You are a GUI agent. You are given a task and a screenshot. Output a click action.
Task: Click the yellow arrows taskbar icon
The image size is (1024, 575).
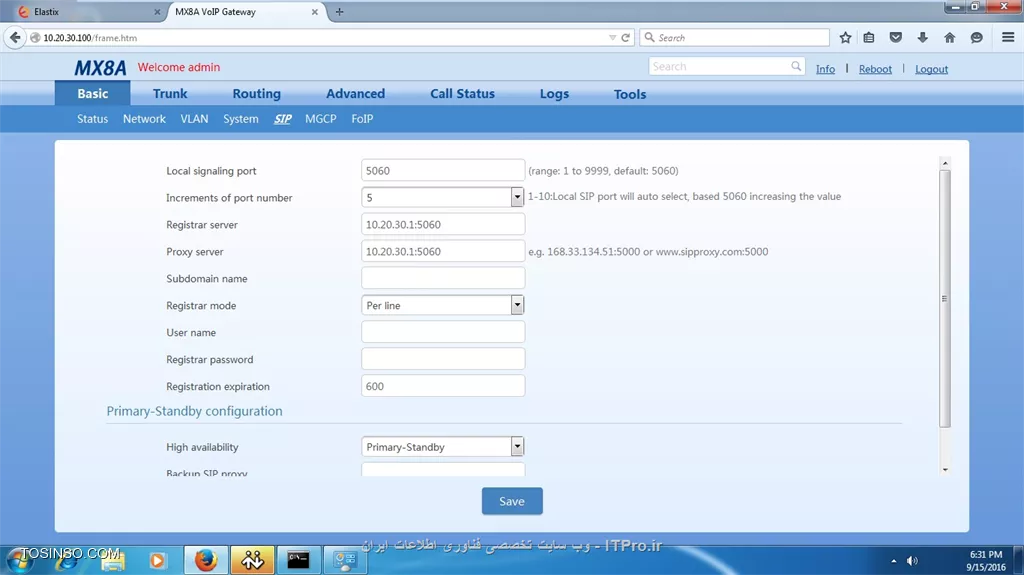tap(252, 560)
